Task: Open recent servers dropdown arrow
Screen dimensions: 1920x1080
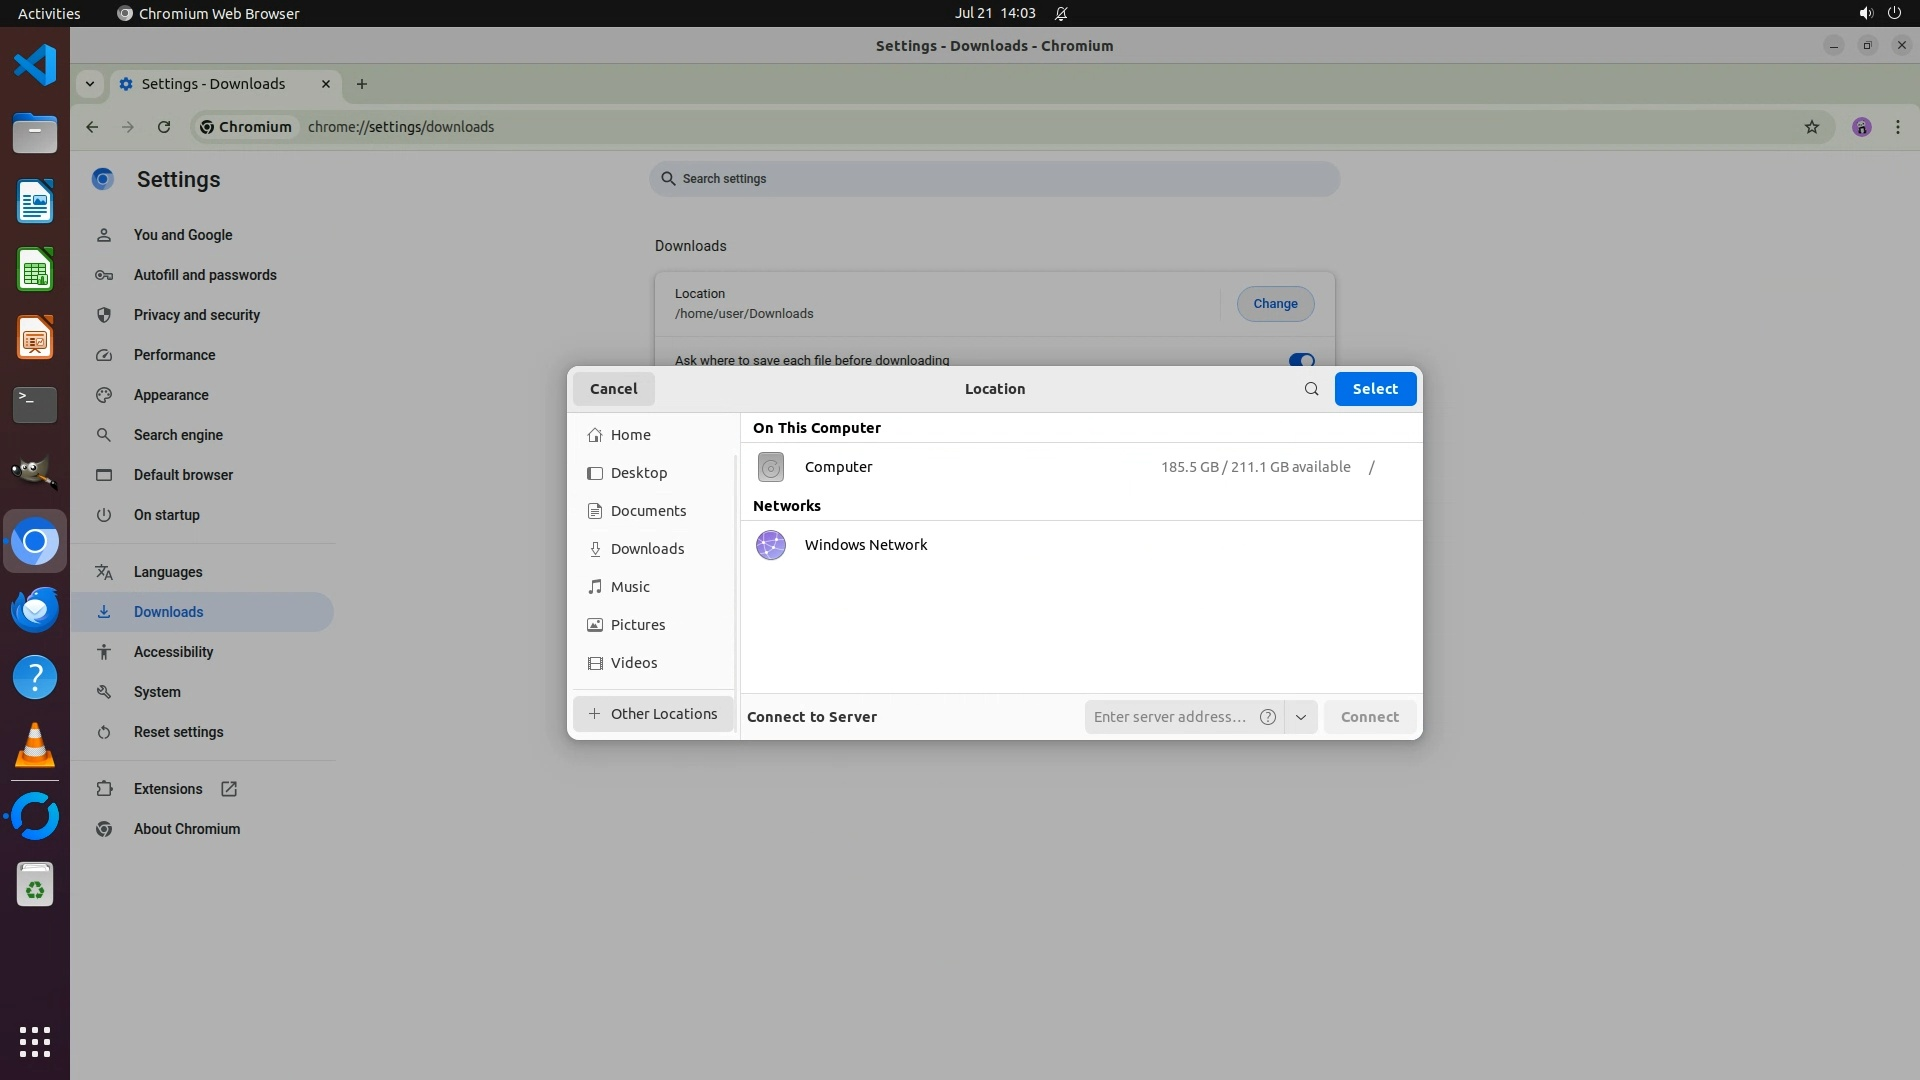Action: click(1300, 717)
